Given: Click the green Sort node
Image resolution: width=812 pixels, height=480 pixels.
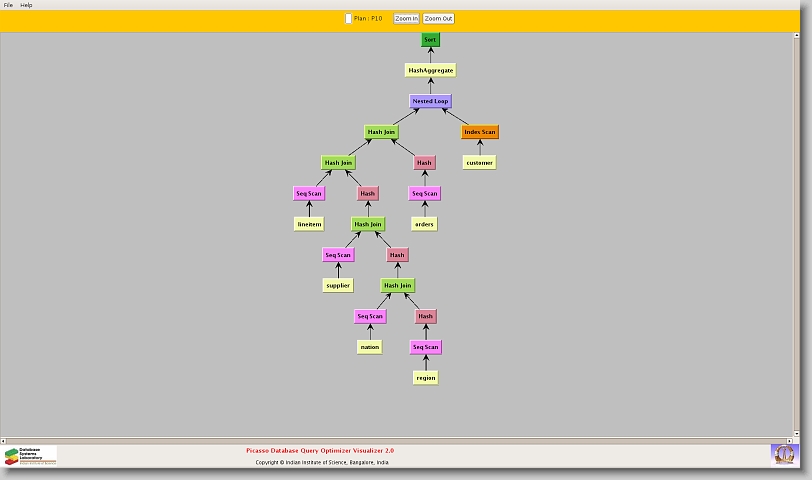Looking at the screenshot, I should [x=430, y=40].
